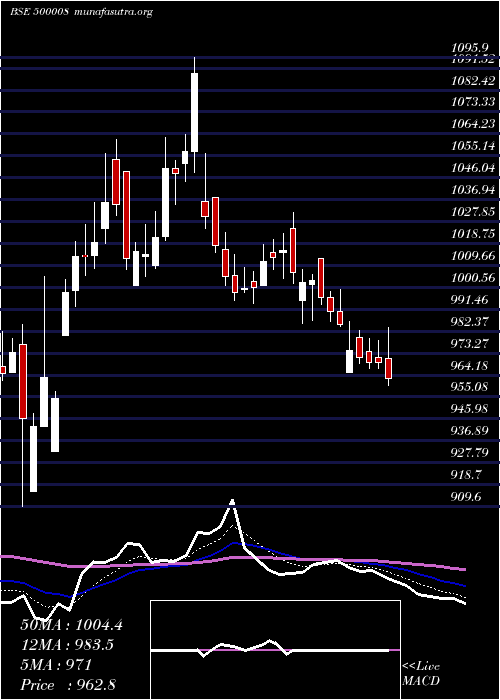Click the Price : 962.8 readout

(68, 685)
